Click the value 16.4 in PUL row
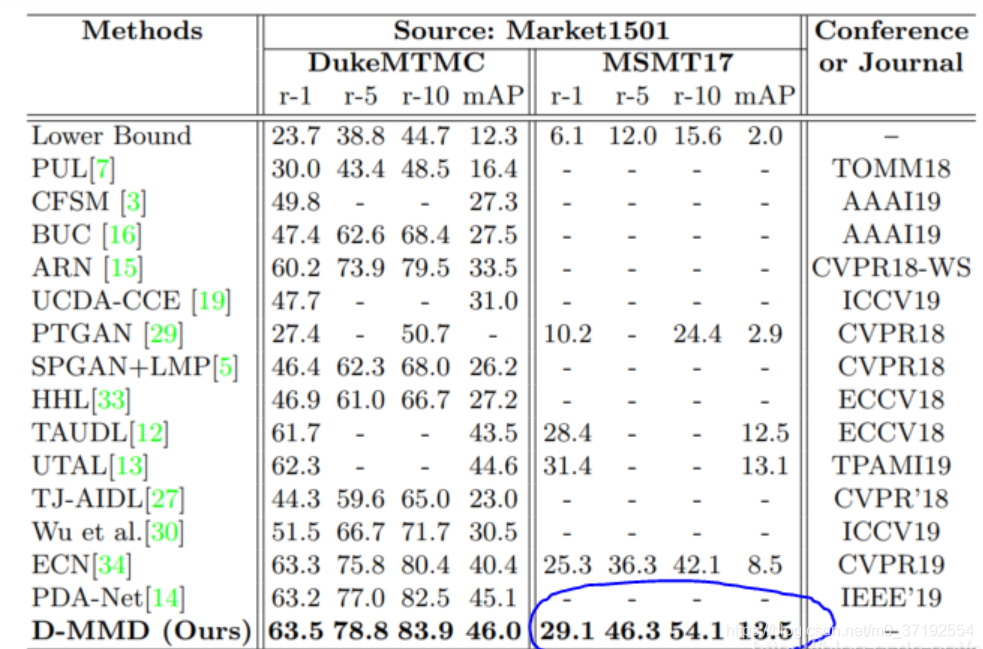This screenshot has height=649, width=983. point(493,169)
